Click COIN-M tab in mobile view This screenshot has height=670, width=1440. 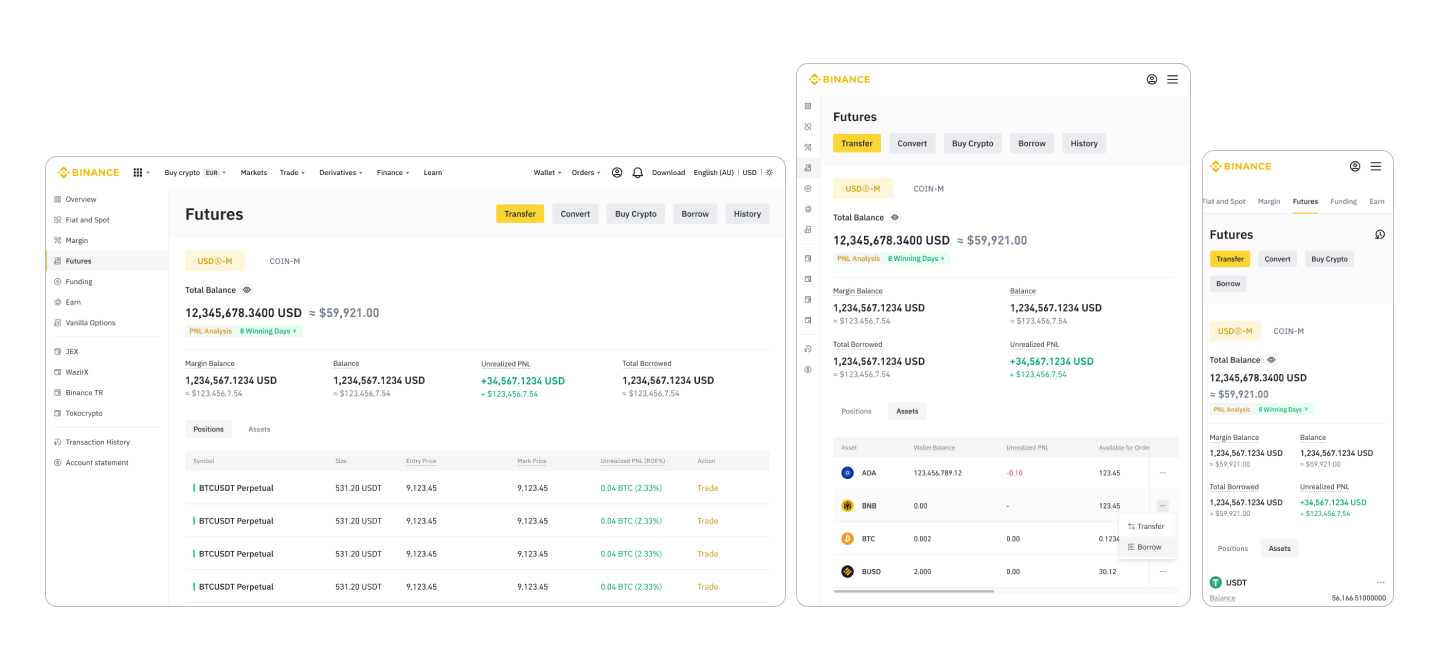1288,331
